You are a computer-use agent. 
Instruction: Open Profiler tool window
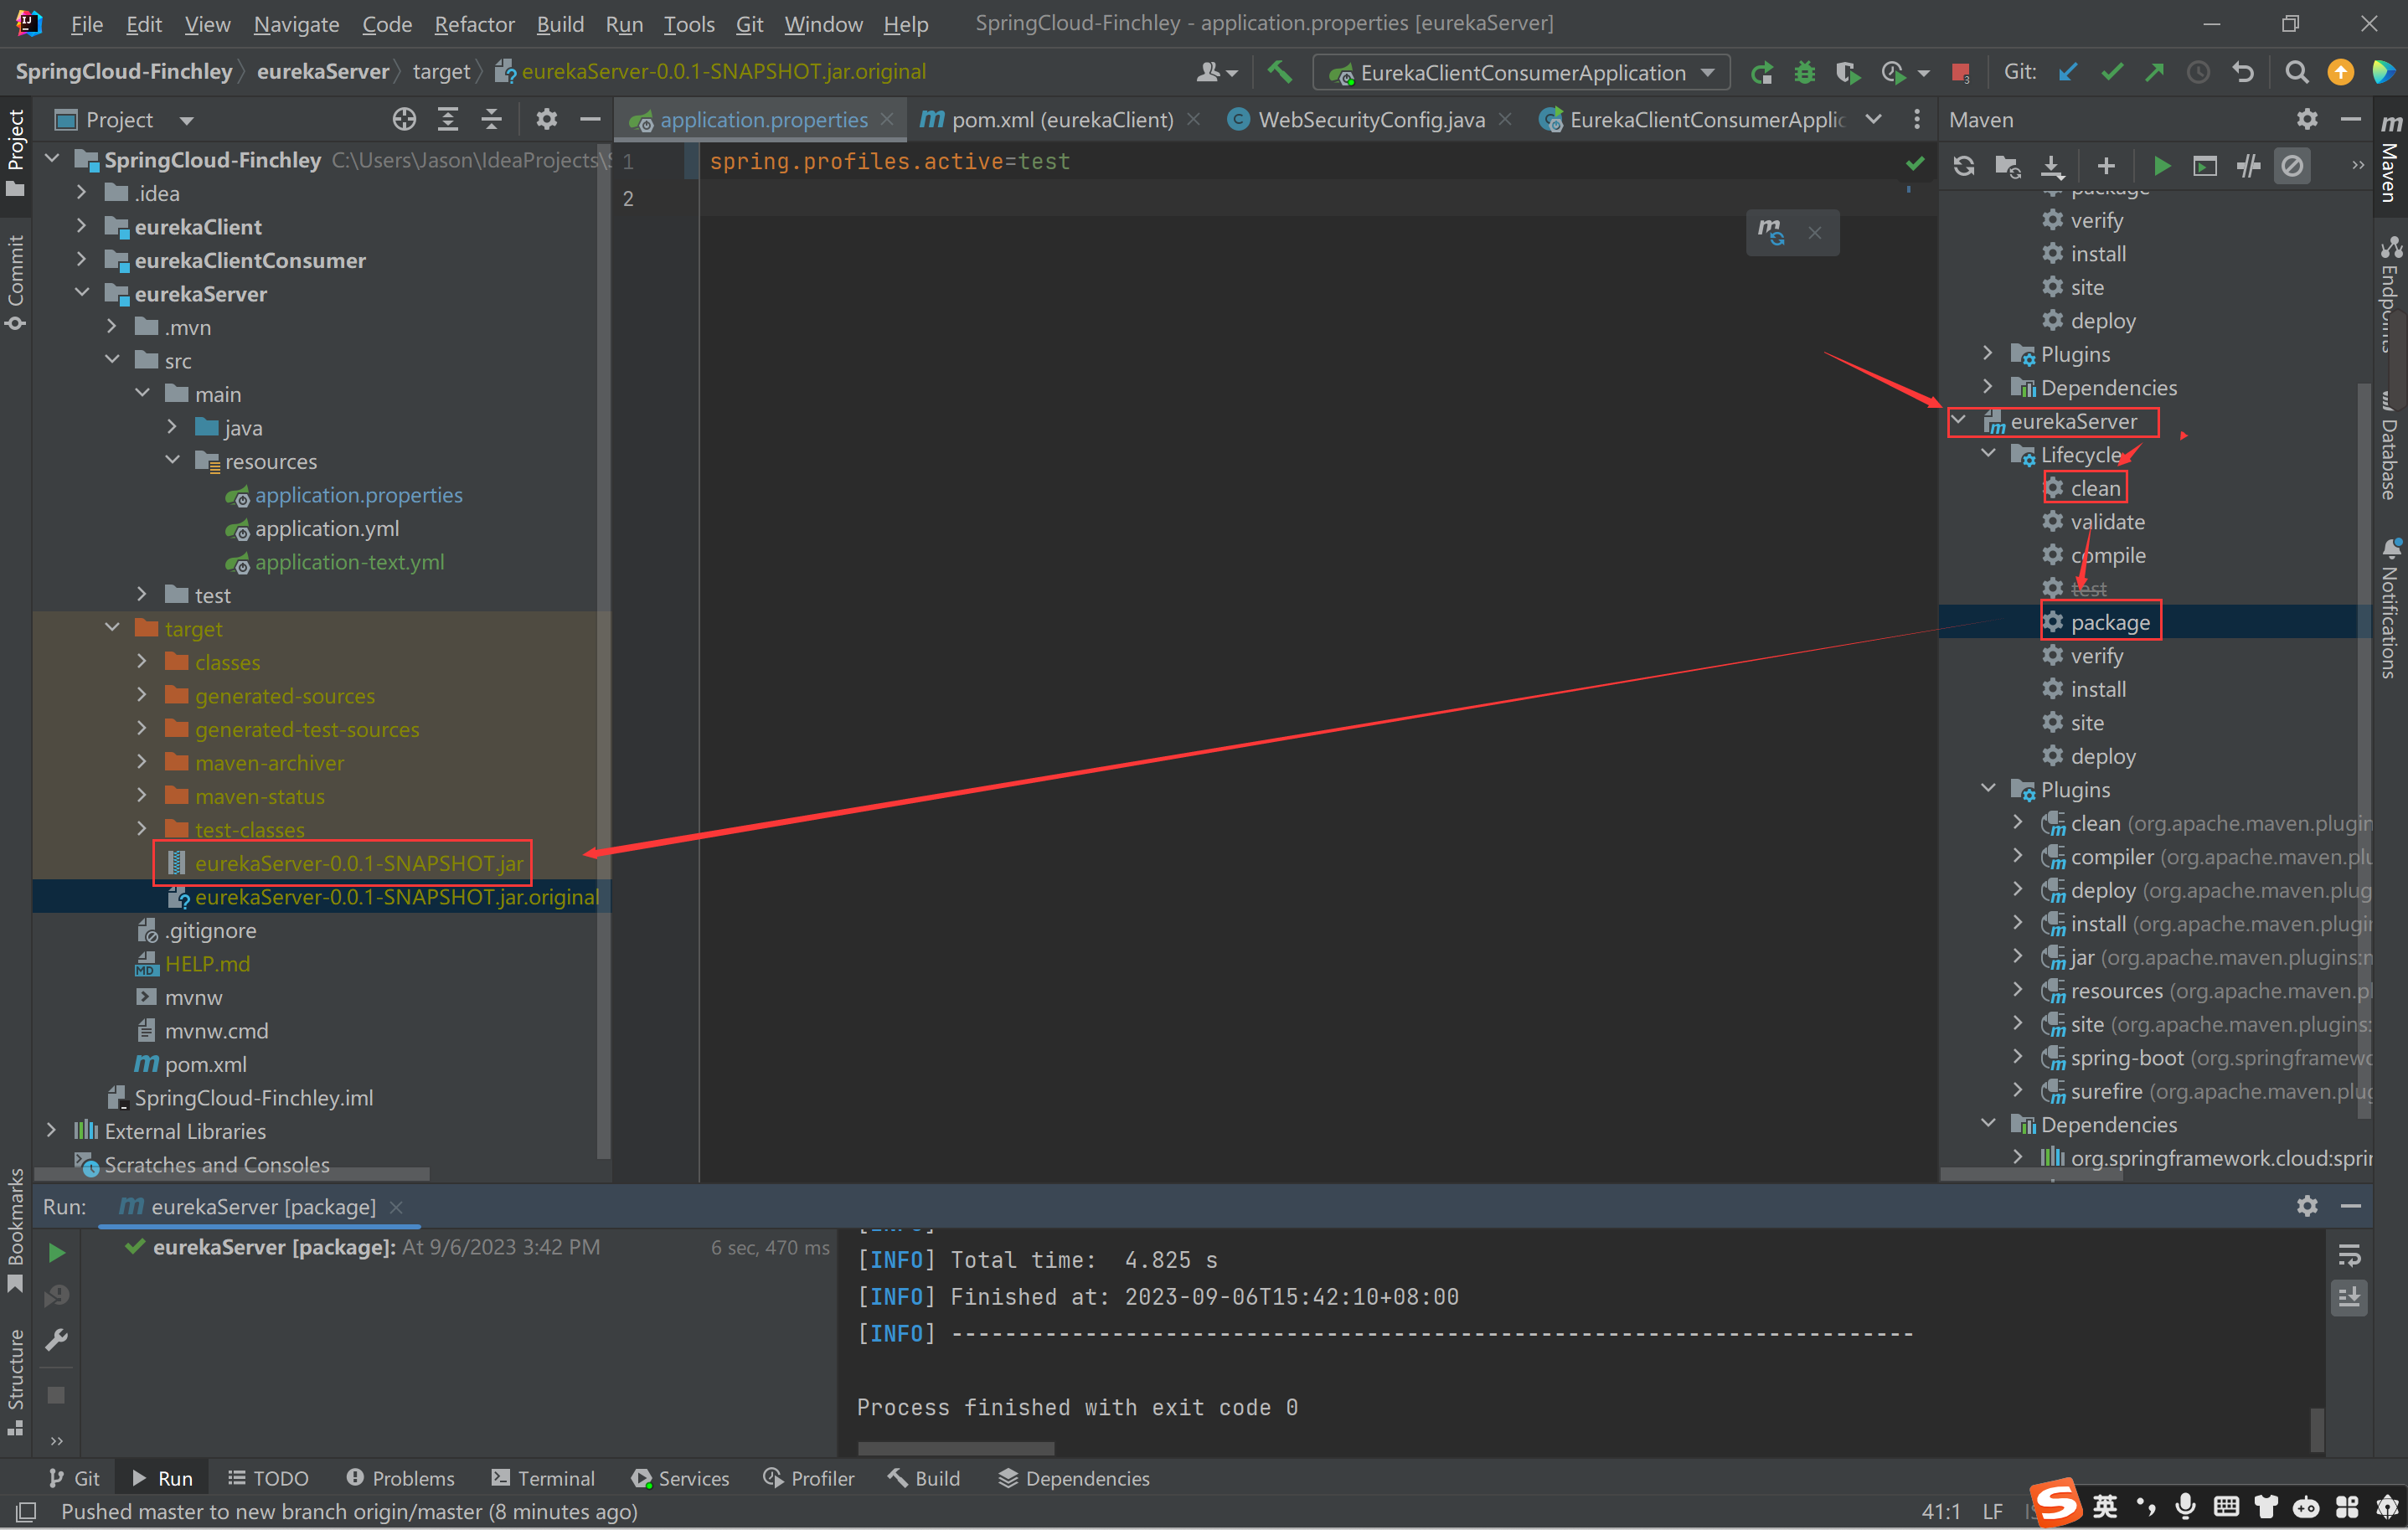coord(808,1478)
